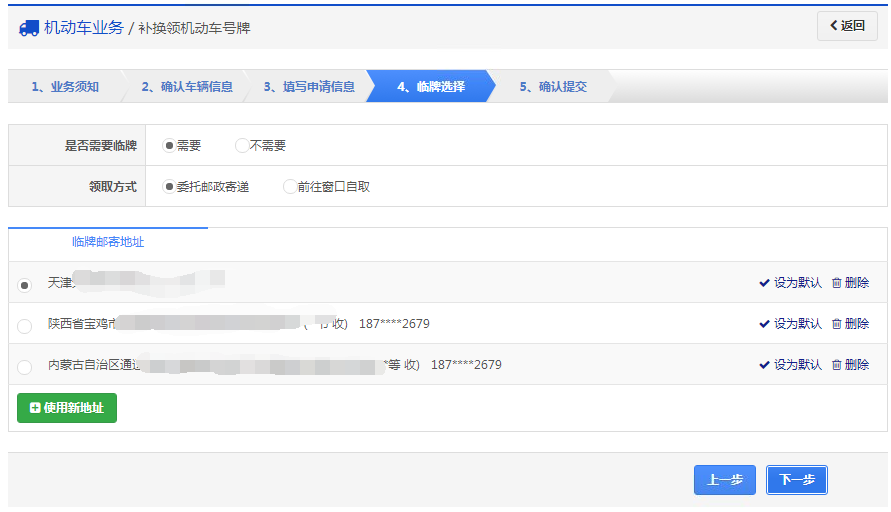Choose 前往窗口自取 pickup option
Screen dimensions: 891x512
click(x=290, y=187)
